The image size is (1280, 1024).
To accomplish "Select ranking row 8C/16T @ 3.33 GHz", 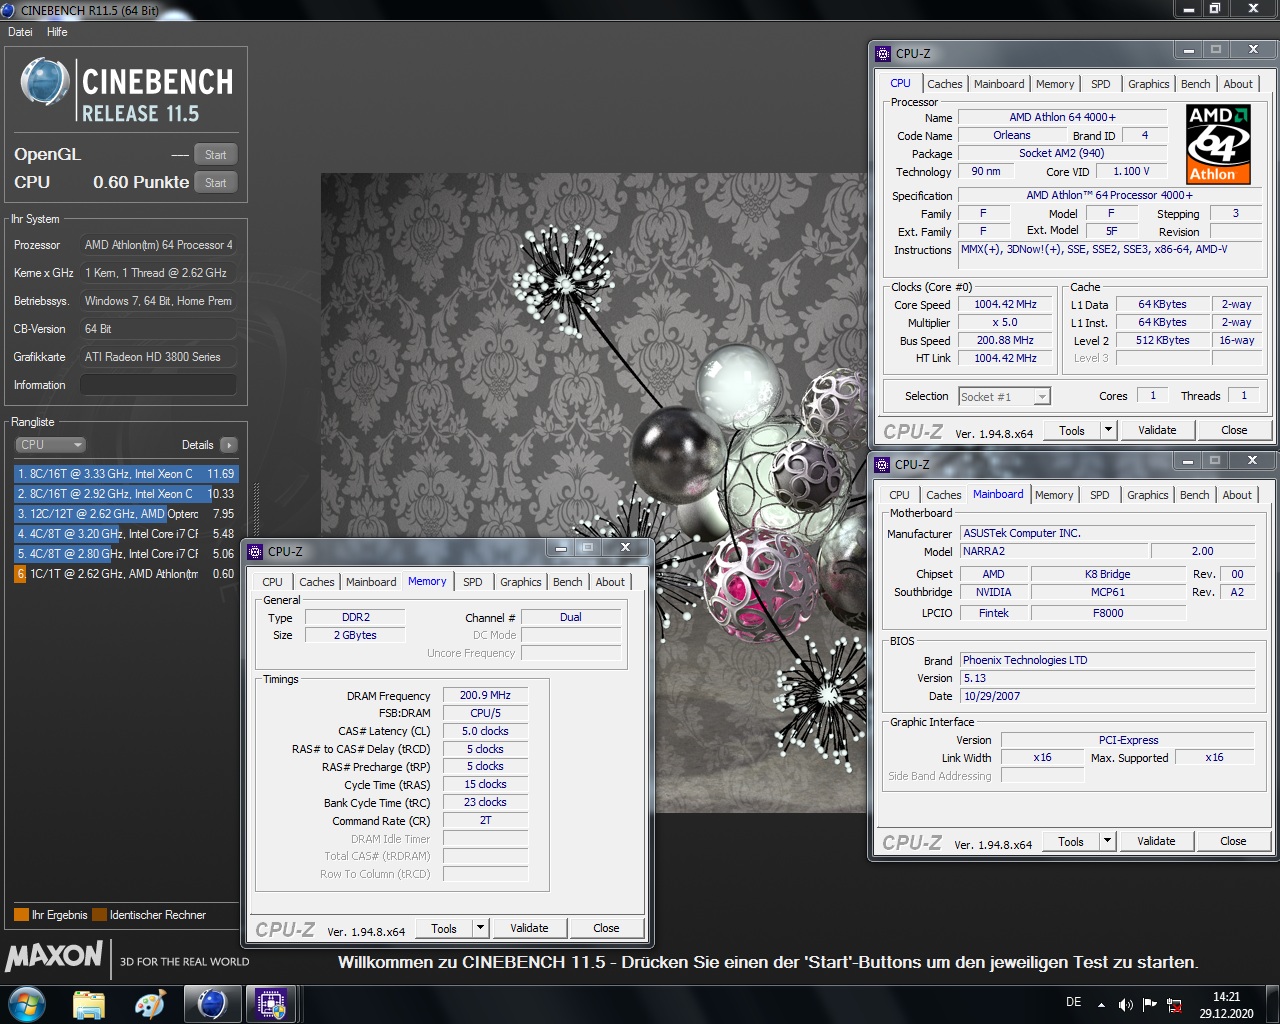I will tap(126, 474).
